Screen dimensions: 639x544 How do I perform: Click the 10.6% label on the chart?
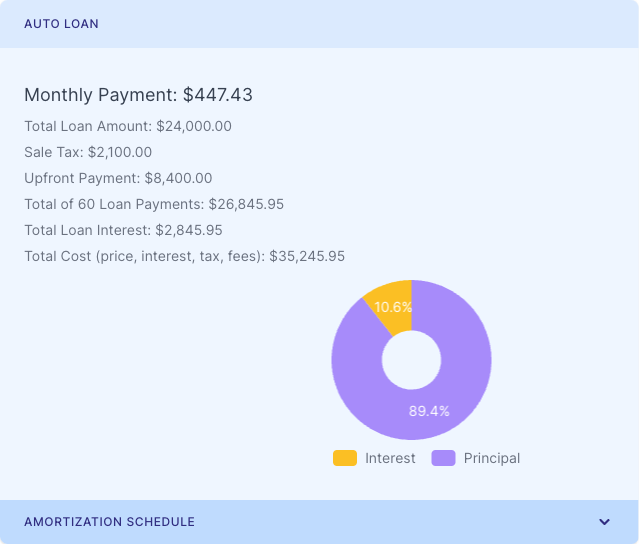point(394,307)
